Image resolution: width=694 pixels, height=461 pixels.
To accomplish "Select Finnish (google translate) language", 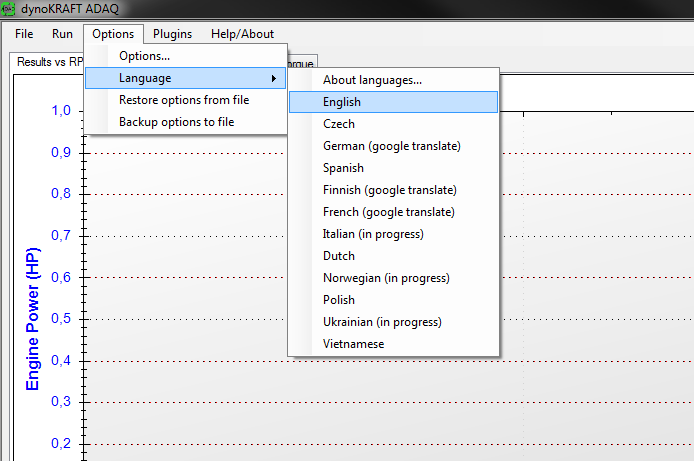I will click(393, 190).
